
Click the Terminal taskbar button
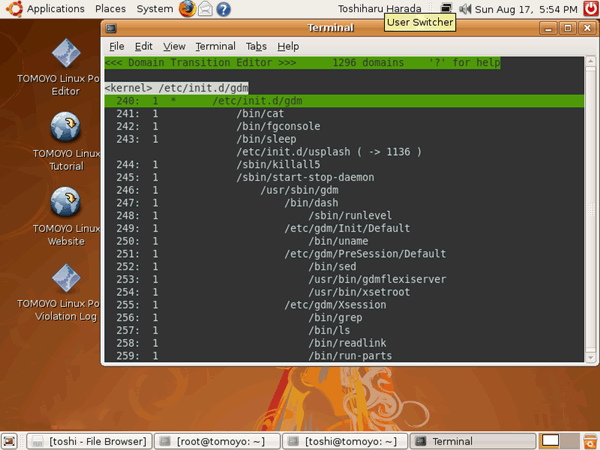coord(473,441)
